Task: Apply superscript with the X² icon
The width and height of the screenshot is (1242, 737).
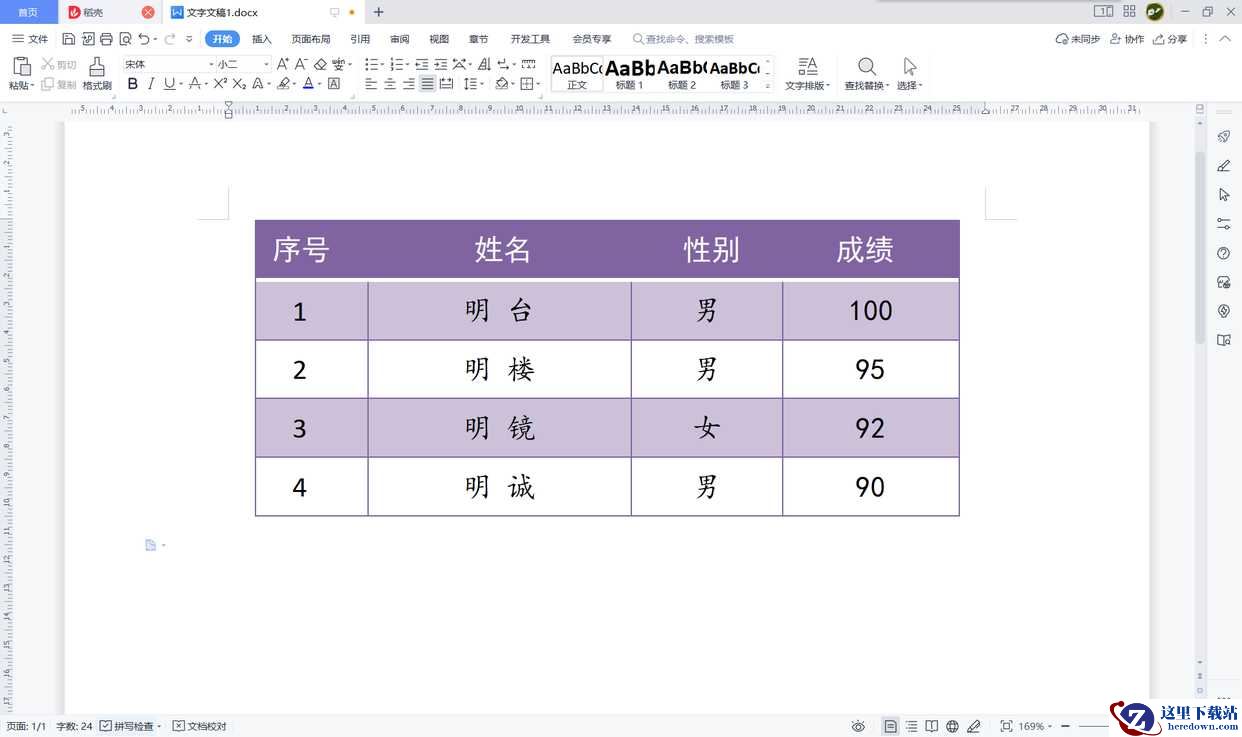Action: click(220, 84)
